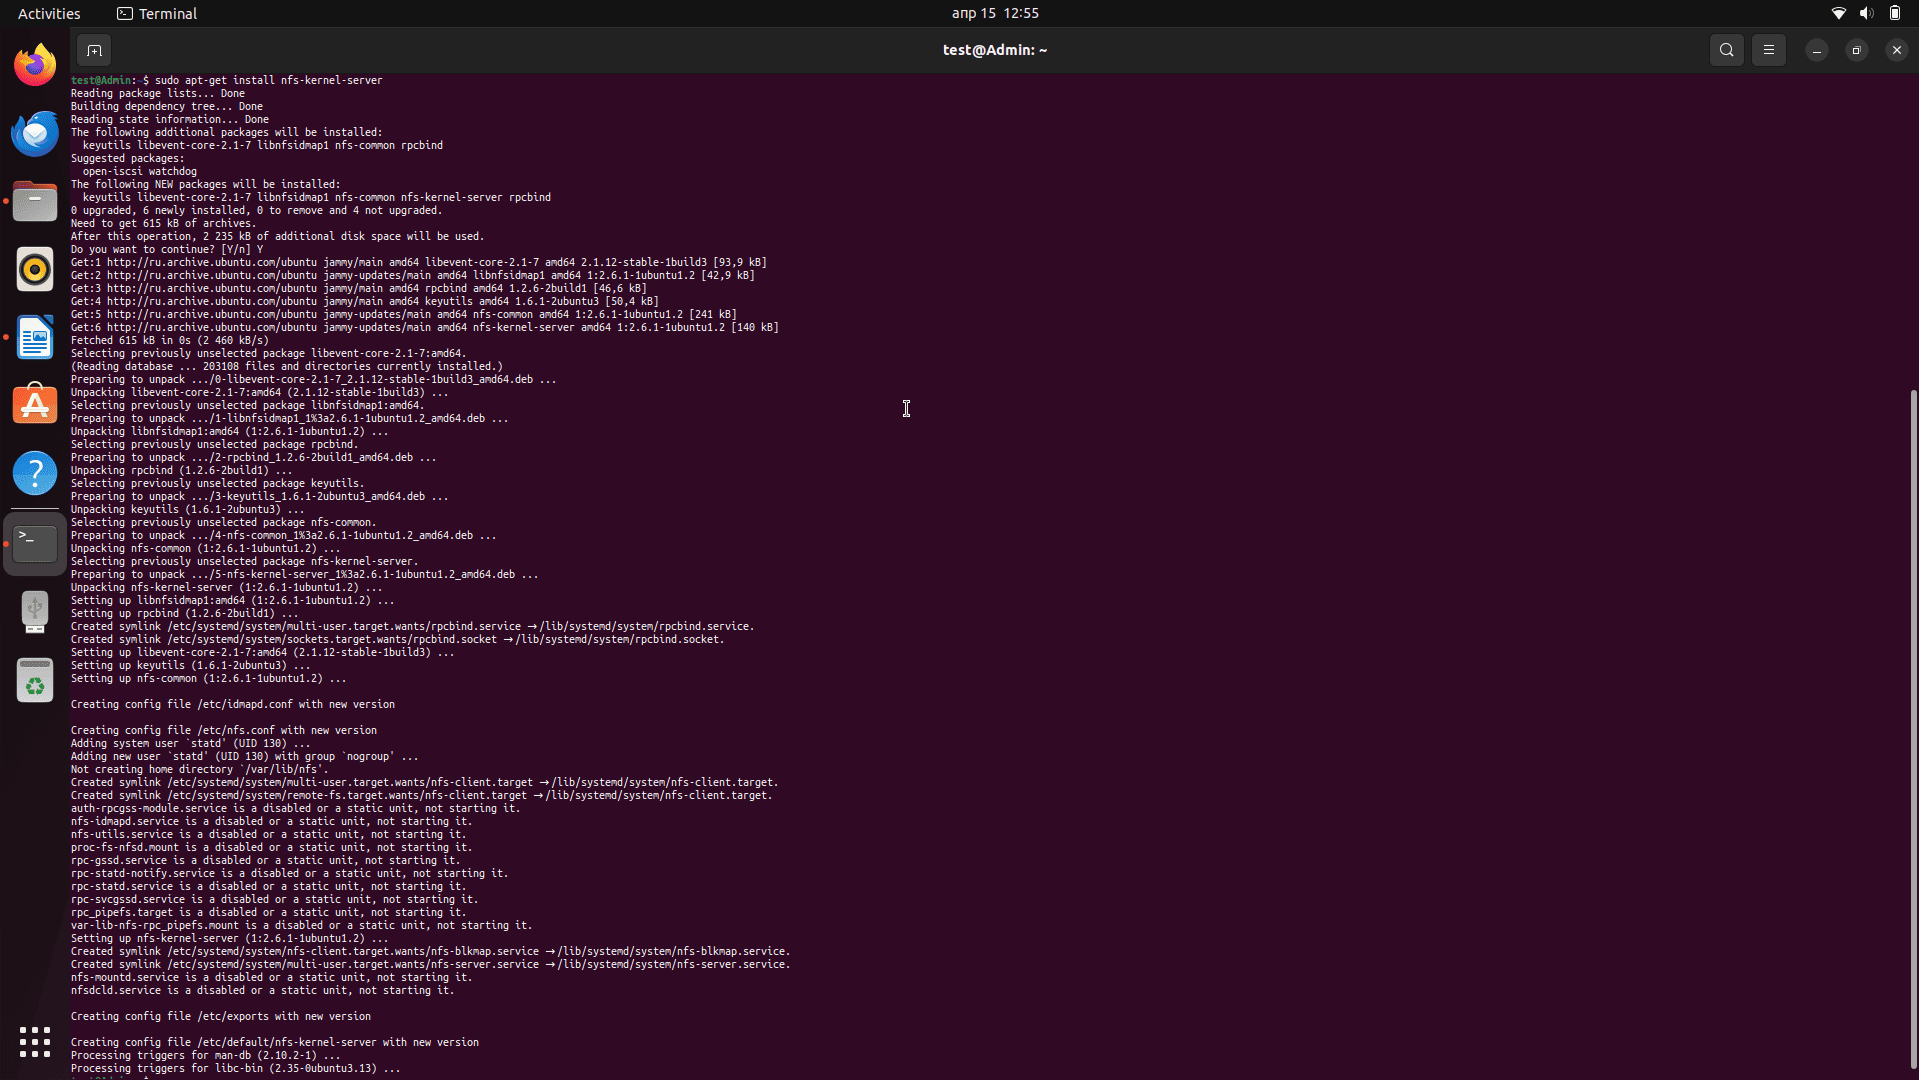Open LibreOffice Writer from dock
The height and width of the screenshot is (1080, 1919).
(35, 338)
